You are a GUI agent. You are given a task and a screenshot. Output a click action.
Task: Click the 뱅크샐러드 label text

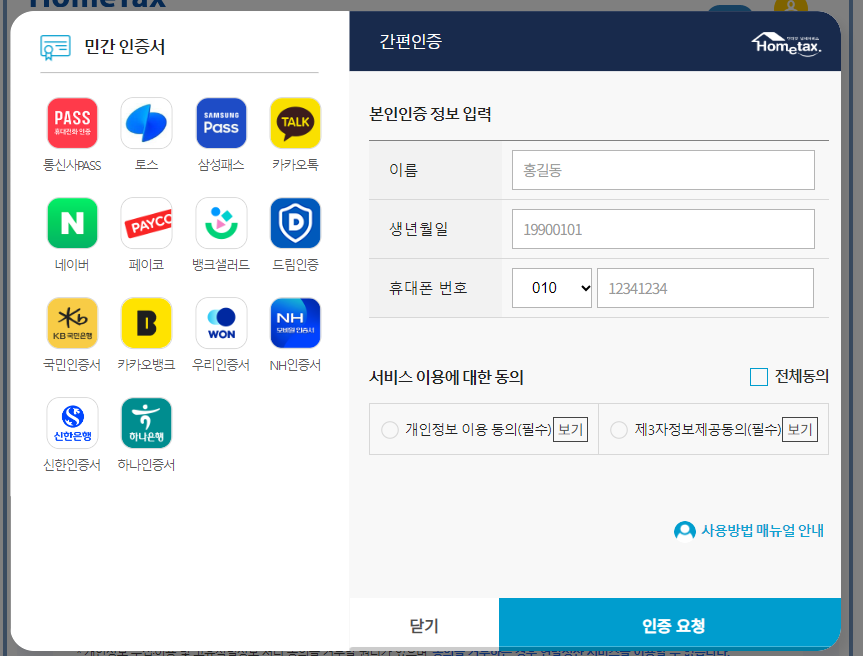click(x=221, y=265)
